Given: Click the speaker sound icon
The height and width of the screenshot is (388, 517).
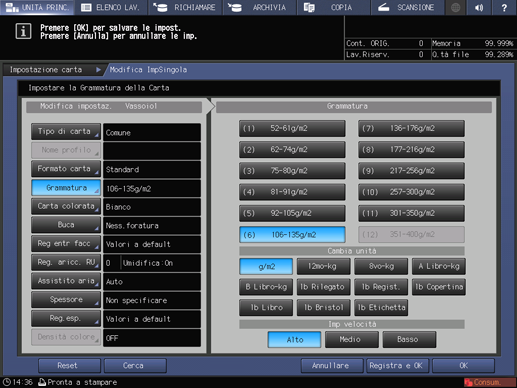Looking at the screenshot, I should tap(479, 7).
